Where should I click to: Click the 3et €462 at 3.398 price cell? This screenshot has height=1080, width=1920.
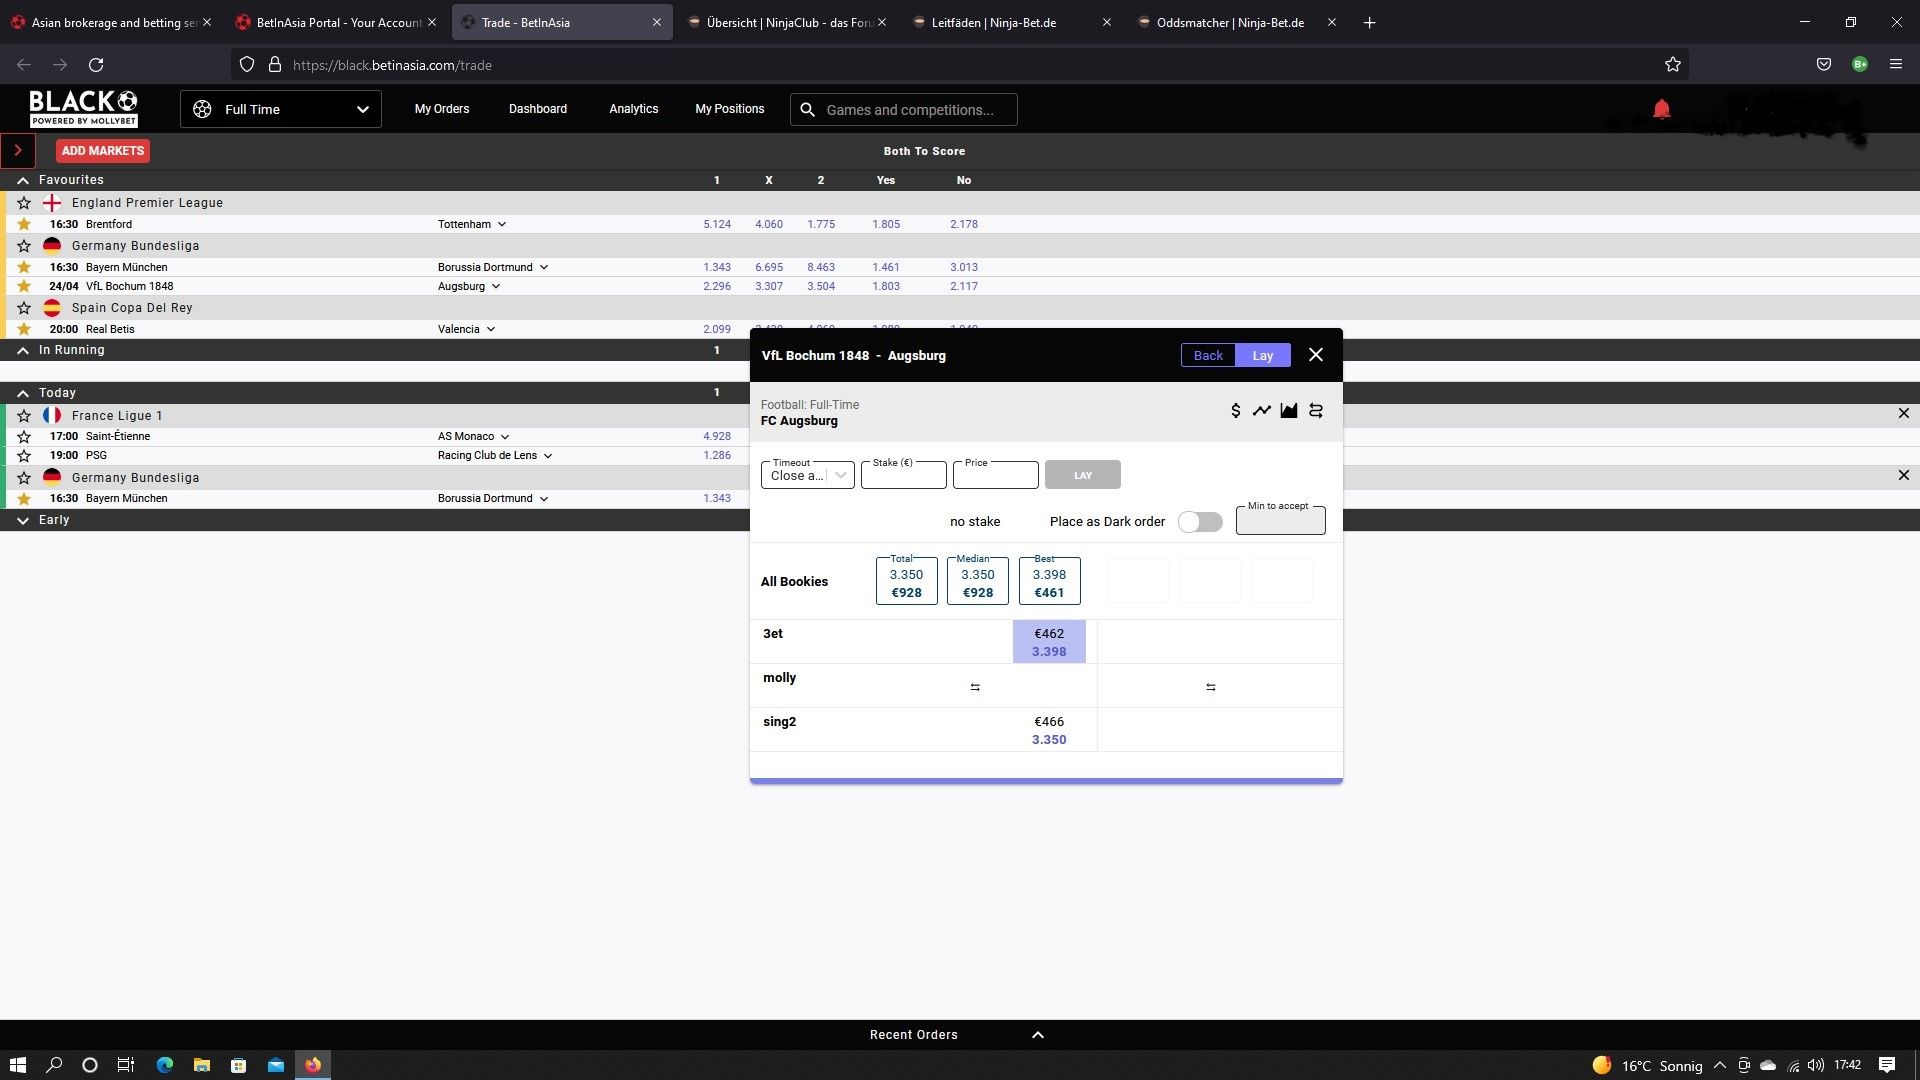[x=1049, y=642]
